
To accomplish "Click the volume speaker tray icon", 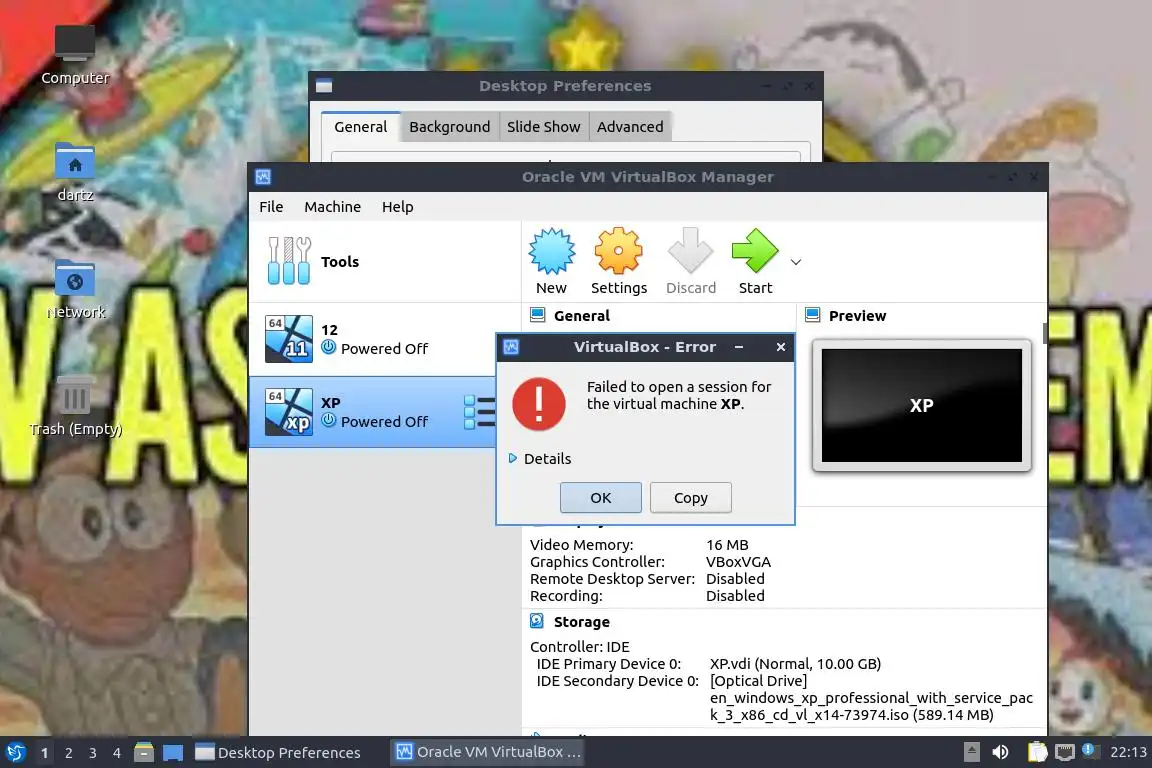I will [x=1000, y=752].
